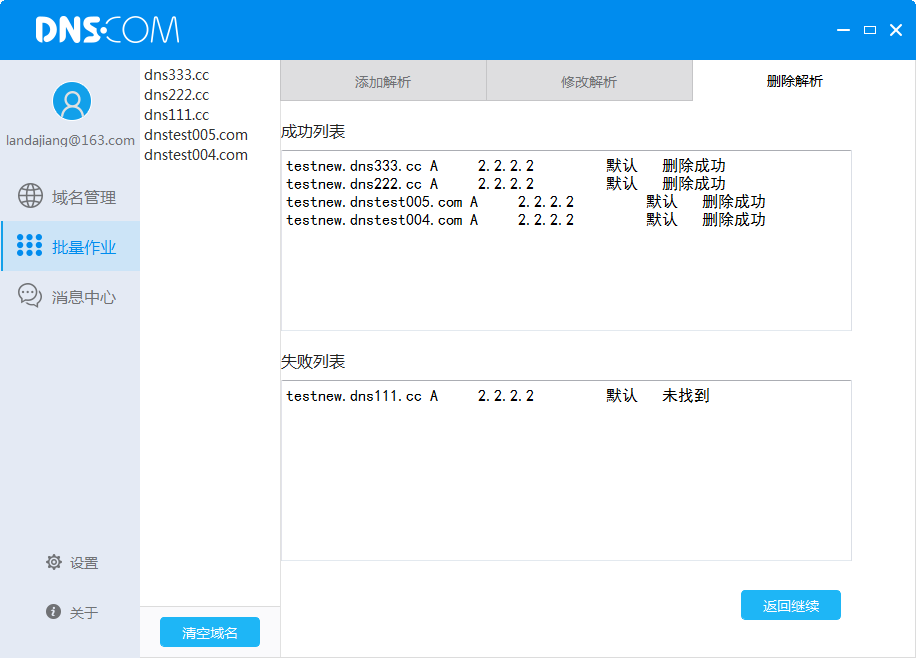Minimize the DNS.COM window
This screenshot has width=916, height=658.
tap(844, 30)
